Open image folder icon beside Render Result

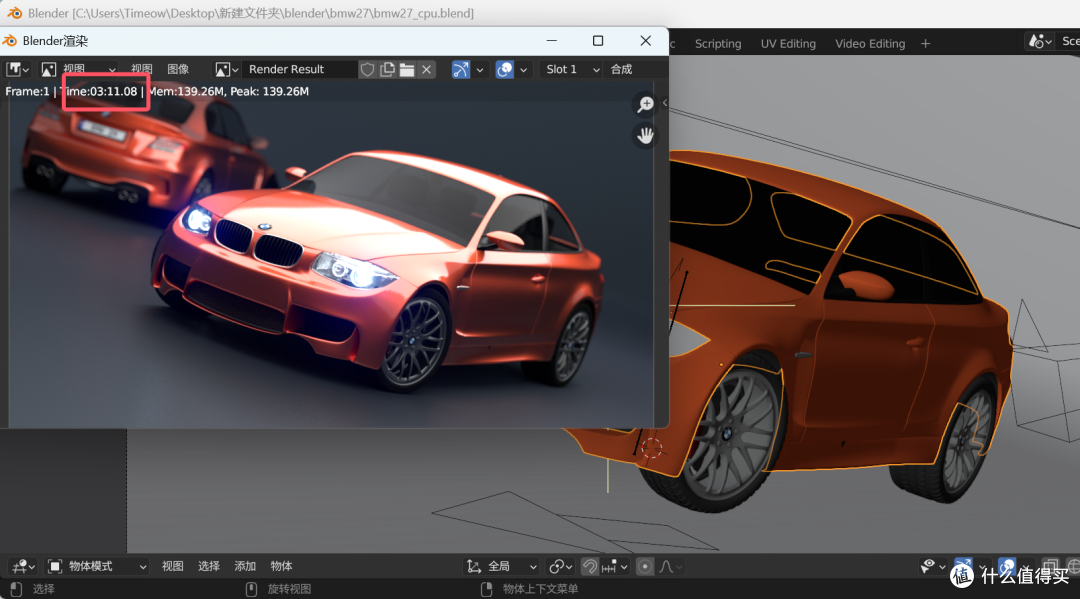[x=407, y=70]
